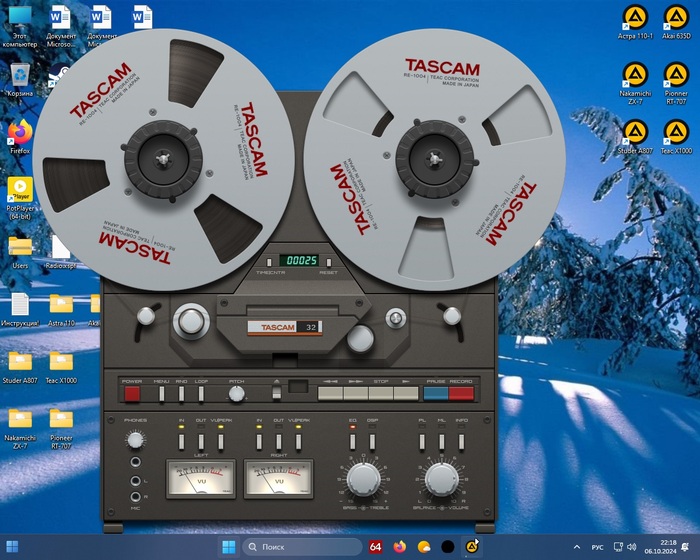Toggle the LOOP switch

point(201,393)
